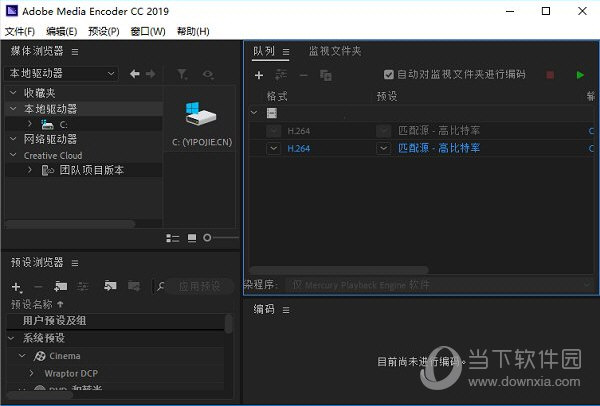Adjust the thumbnail zoom slider

[207, 238]
